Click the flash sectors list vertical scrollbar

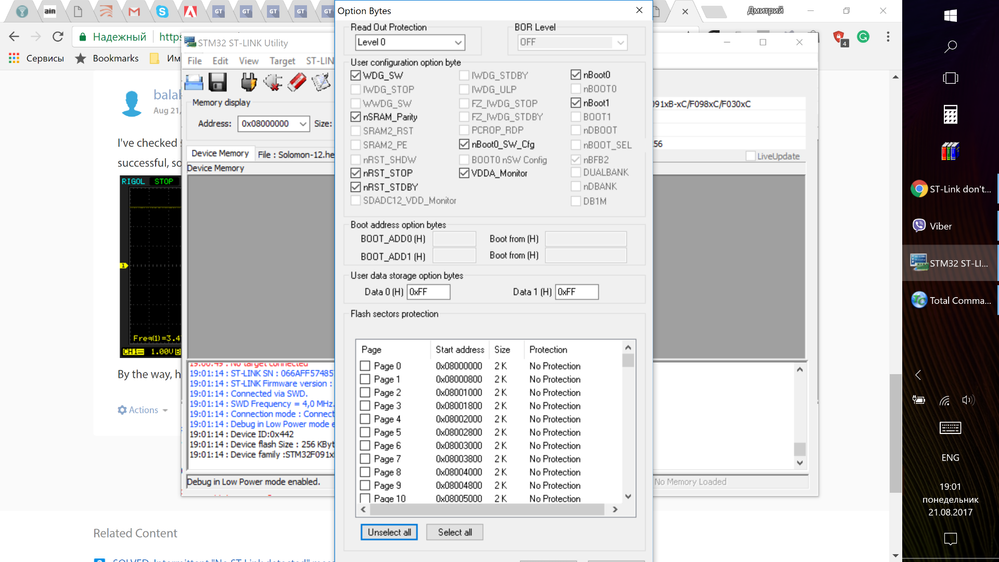click(x=628, y=421)
